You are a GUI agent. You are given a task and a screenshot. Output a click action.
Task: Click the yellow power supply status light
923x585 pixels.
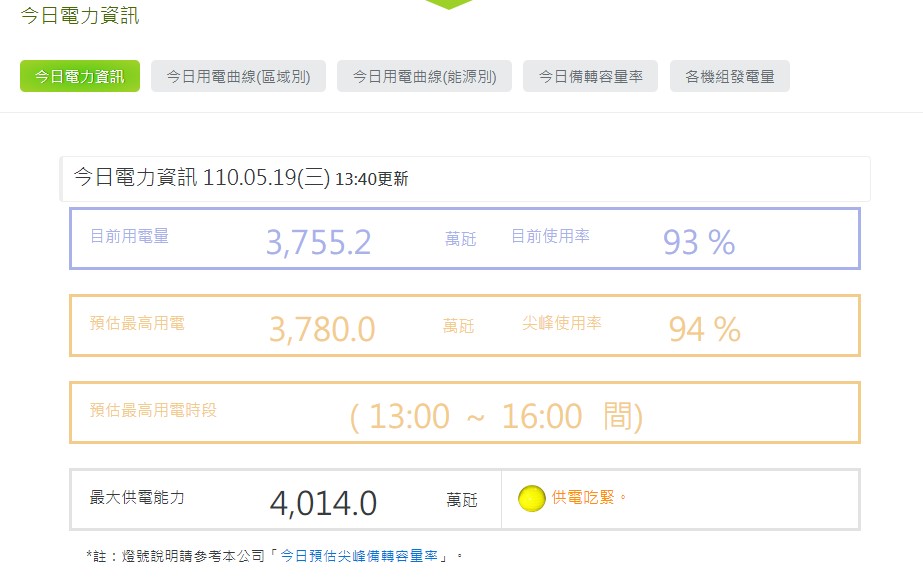click(532, 498)
